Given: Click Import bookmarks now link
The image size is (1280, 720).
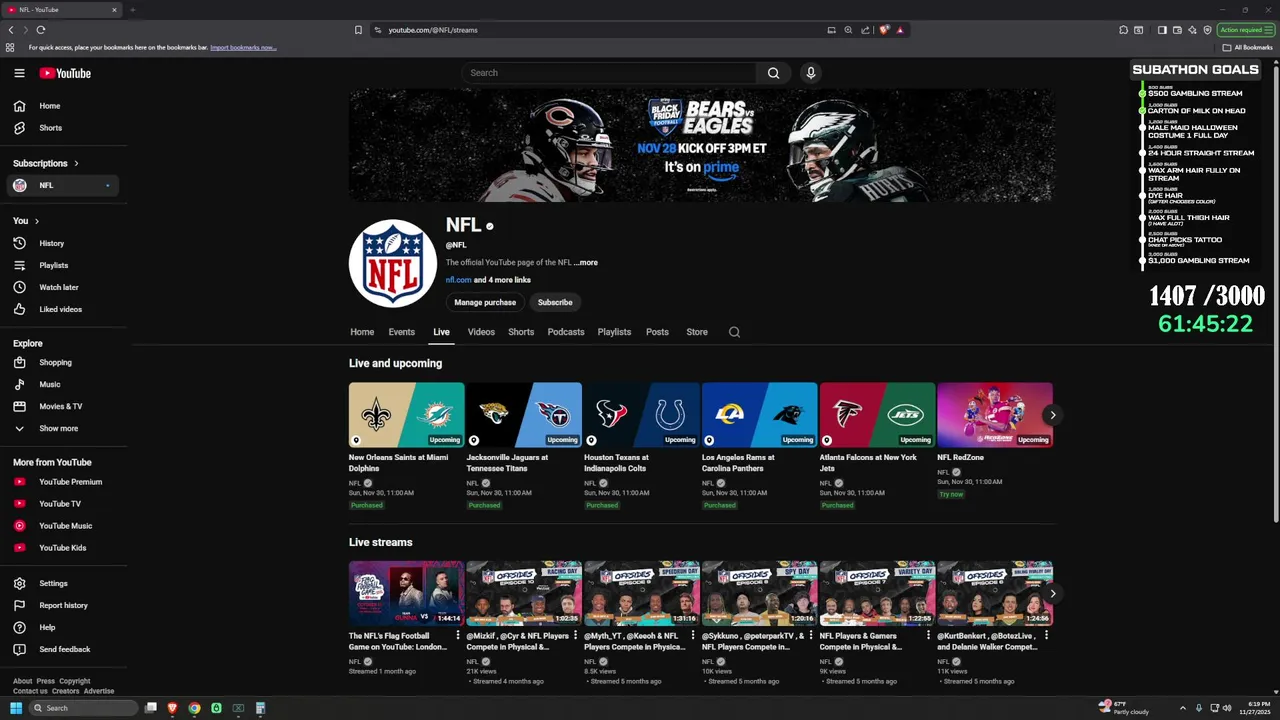Looking at the screenshot, I should [243, 48].
